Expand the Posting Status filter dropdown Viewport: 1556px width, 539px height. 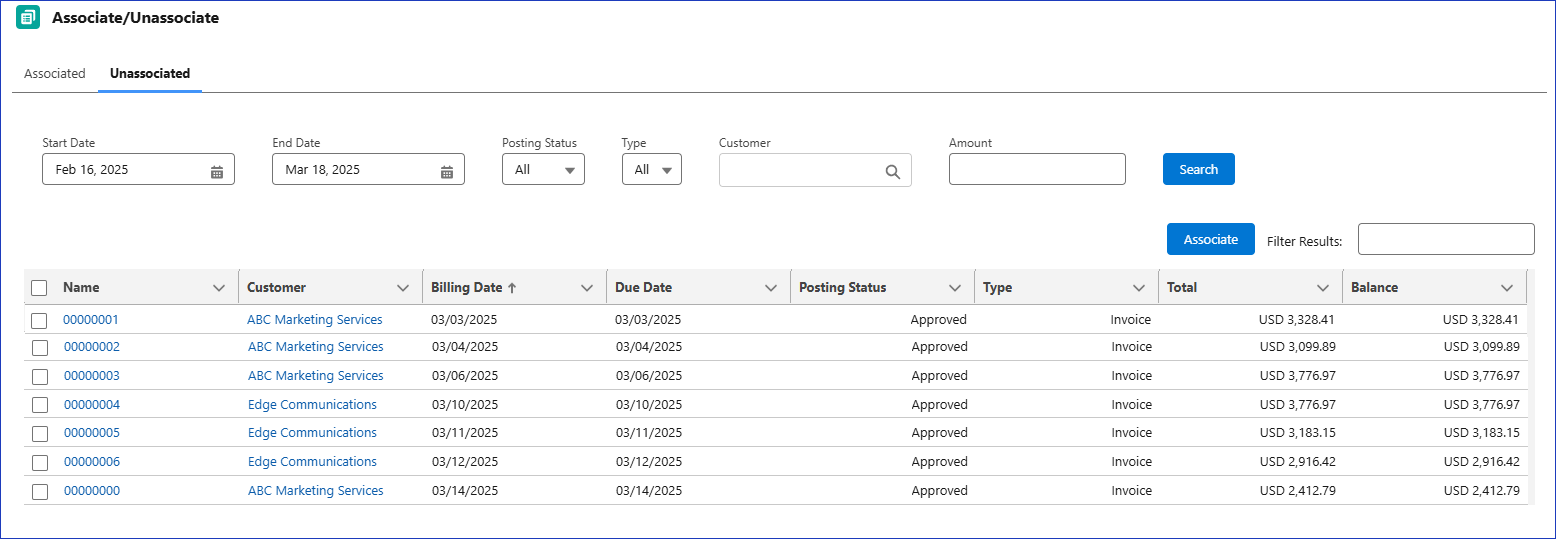click(543, 170)
